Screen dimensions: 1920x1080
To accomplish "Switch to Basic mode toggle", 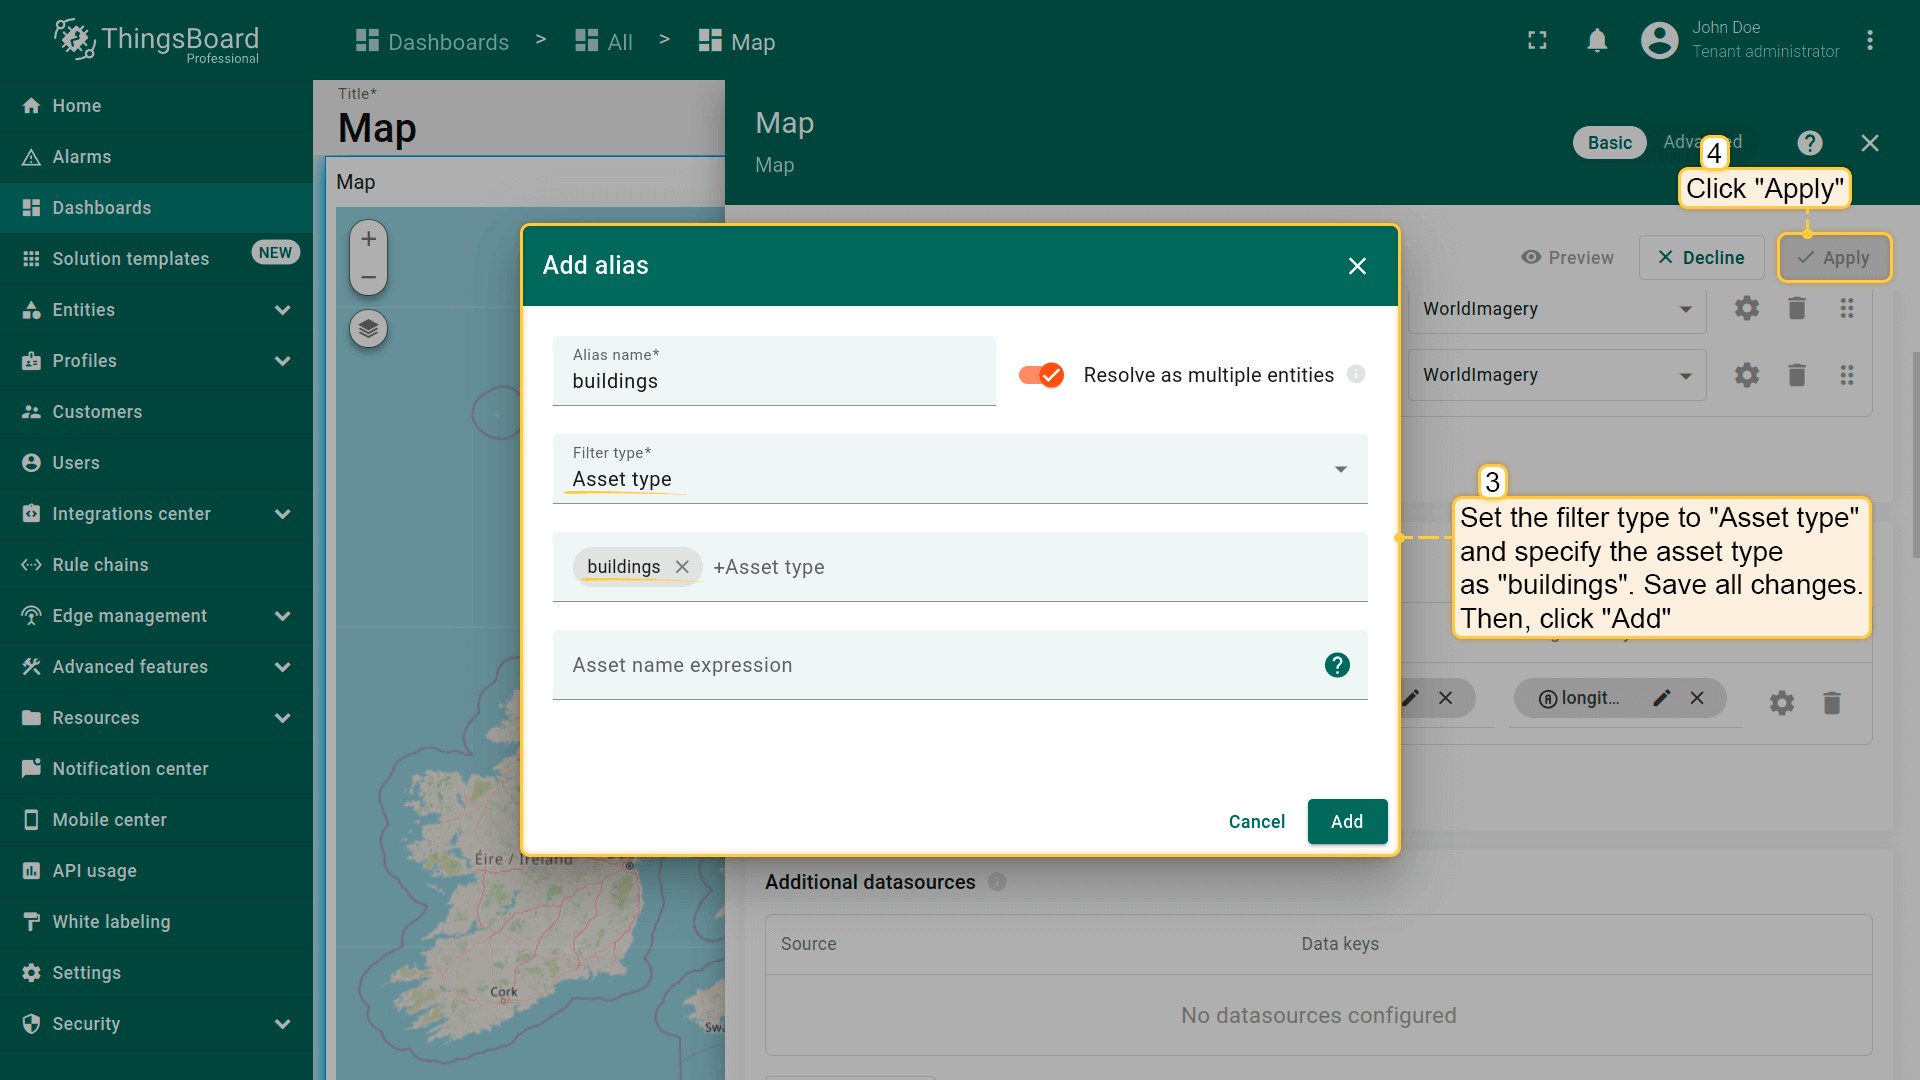I will 1609,143.
